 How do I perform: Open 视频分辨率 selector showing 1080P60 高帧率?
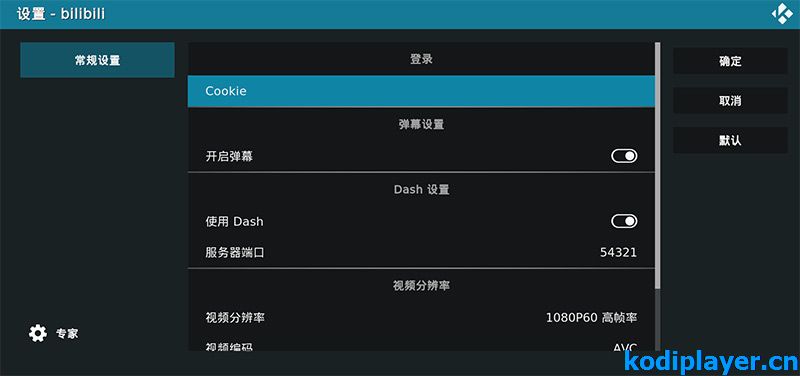pyautogui.click(x=421, y=317)
